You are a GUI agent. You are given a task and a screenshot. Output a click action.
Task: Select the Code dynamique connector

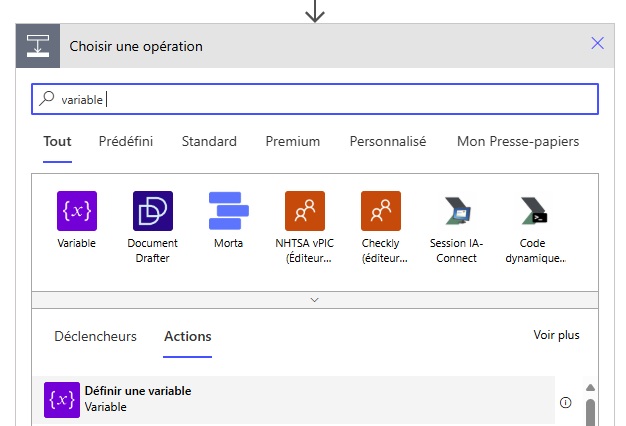click(533, 211)
